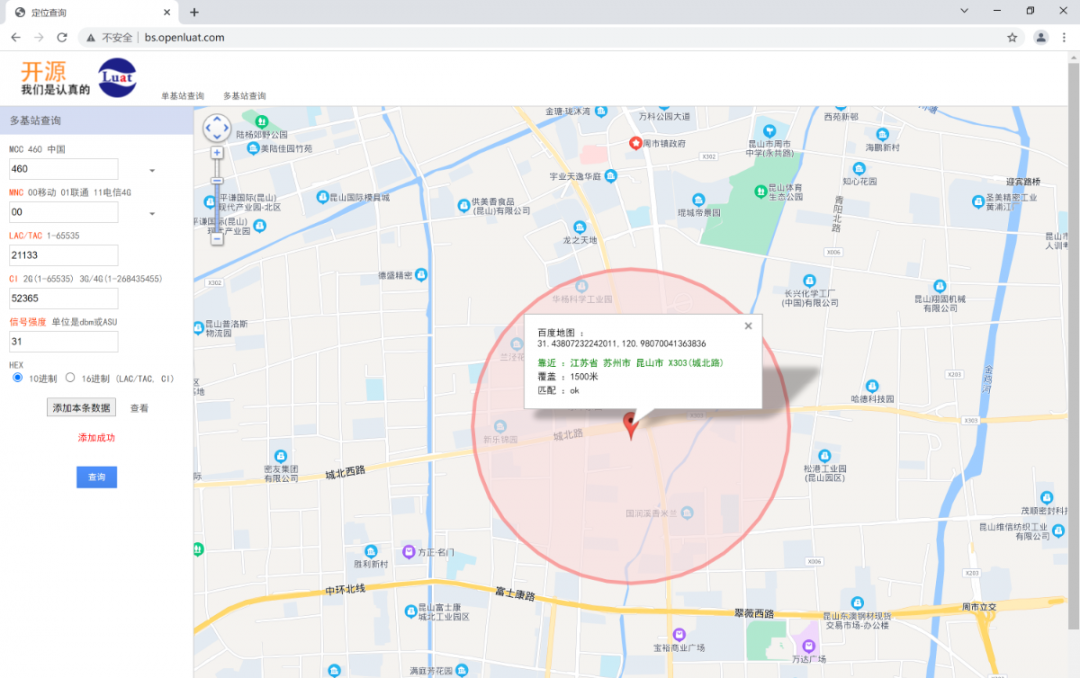Click the blue 查询 button
The height and width of the screenshot is (678, 1080).
tap(96, 477)
